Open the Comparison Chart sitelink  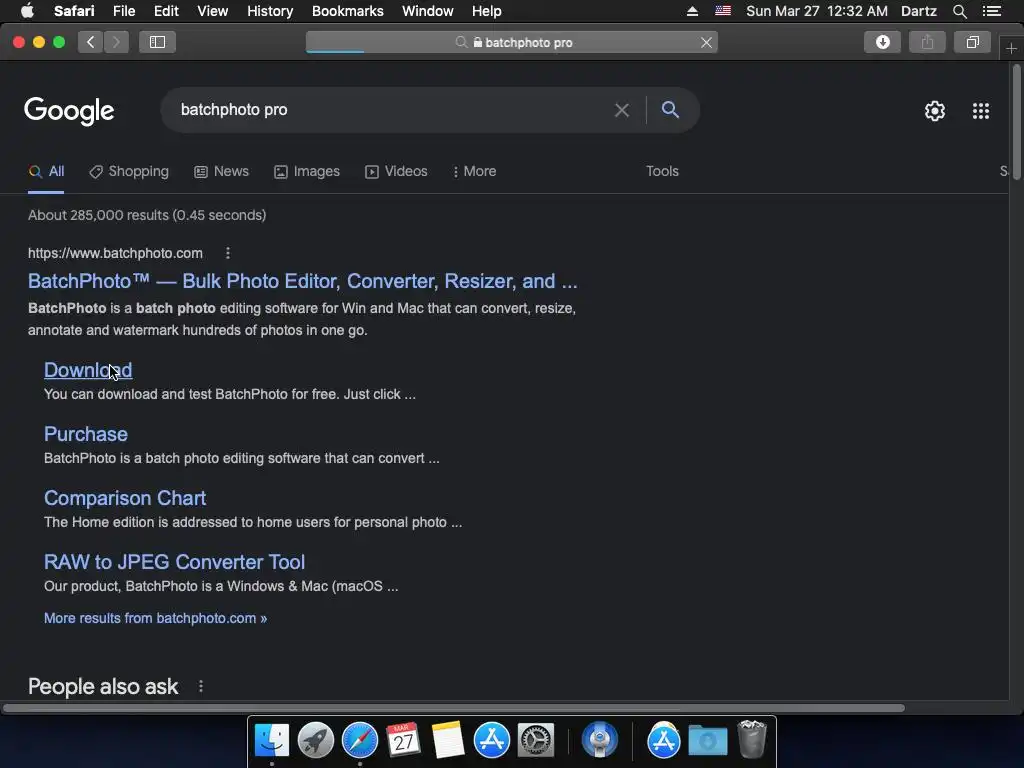[x=125, y=498]
